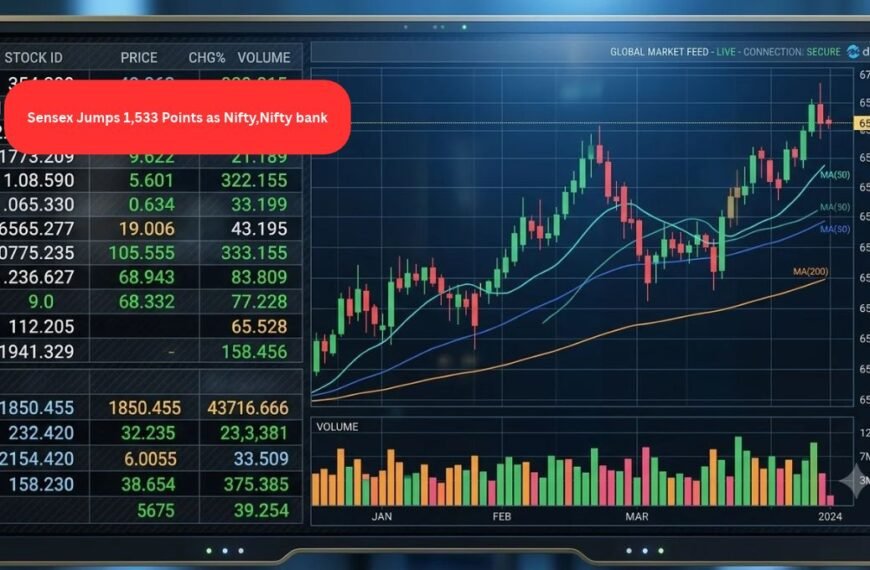Click the volume value 375.385
Screen dimensions: 870x570
256,485
